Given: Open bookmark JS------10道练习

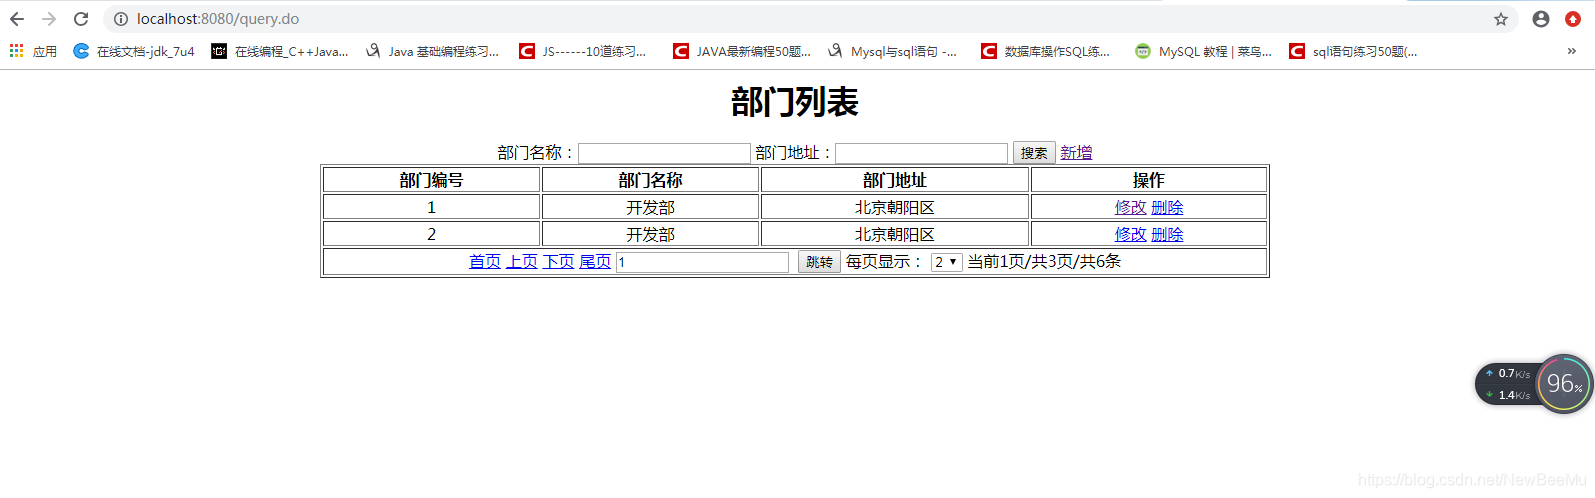Looking at the screenshot, I should point(583,51).
